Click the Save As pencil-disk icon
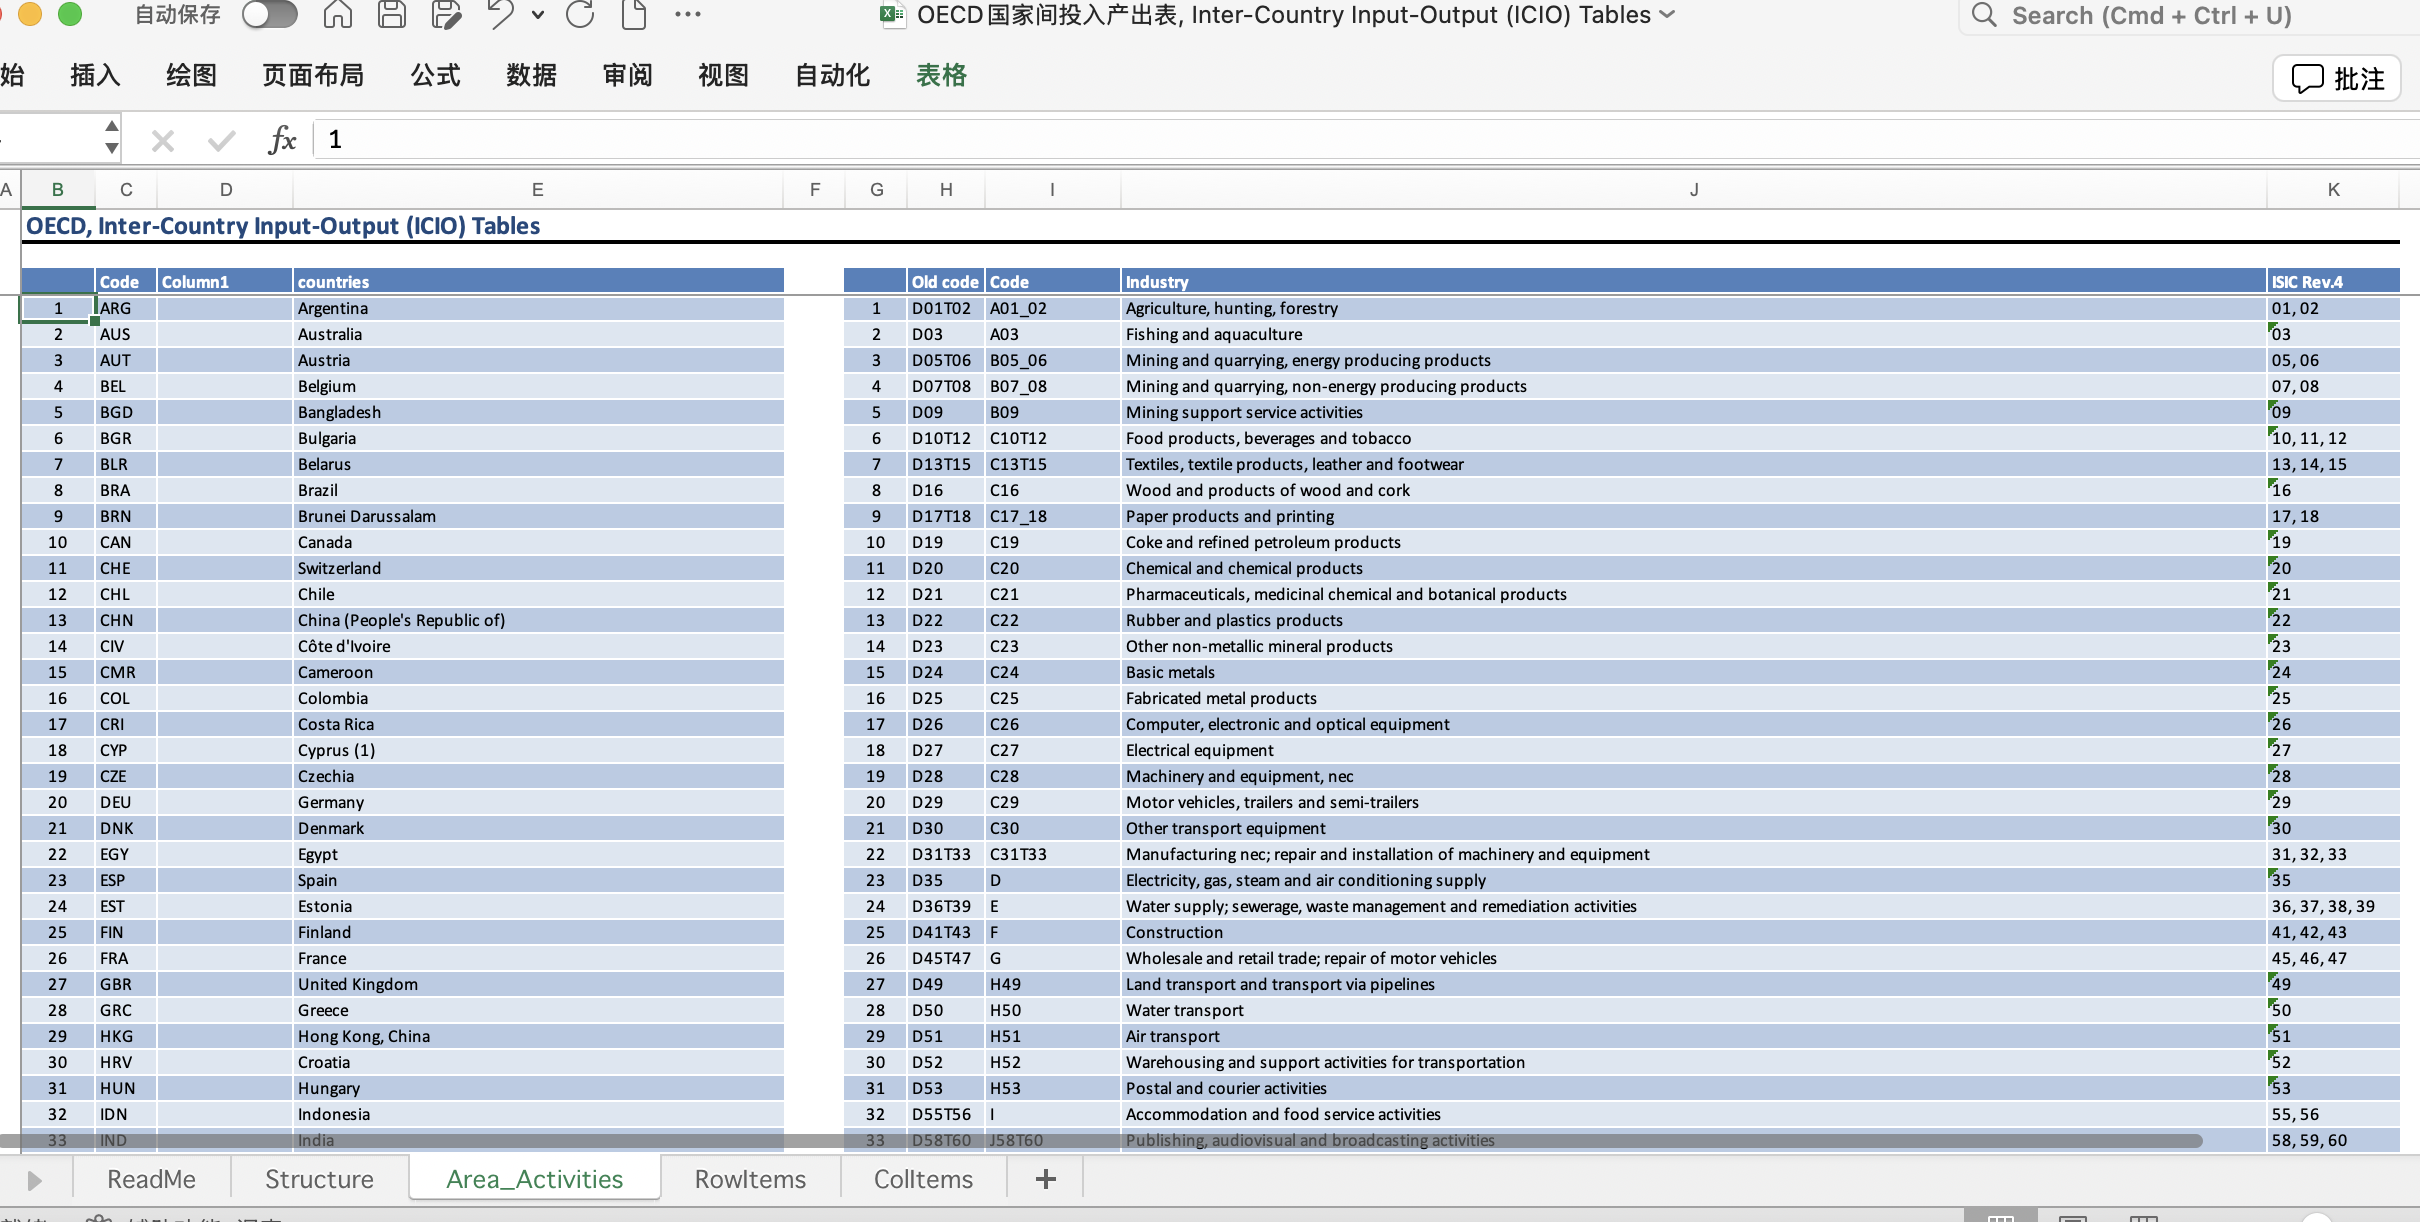Viewport: 2420px width, 1222px height. point(446,14)
